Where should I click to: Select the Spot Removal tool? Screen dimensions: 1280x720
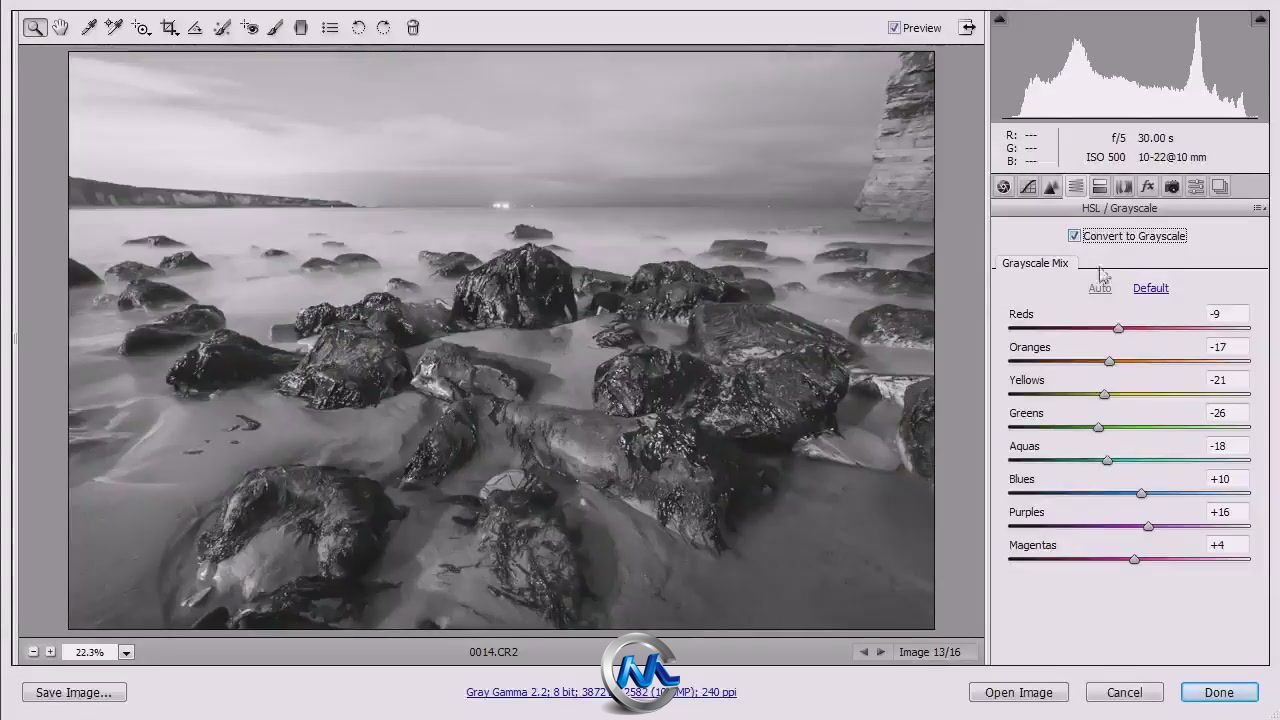pos(222,28)
